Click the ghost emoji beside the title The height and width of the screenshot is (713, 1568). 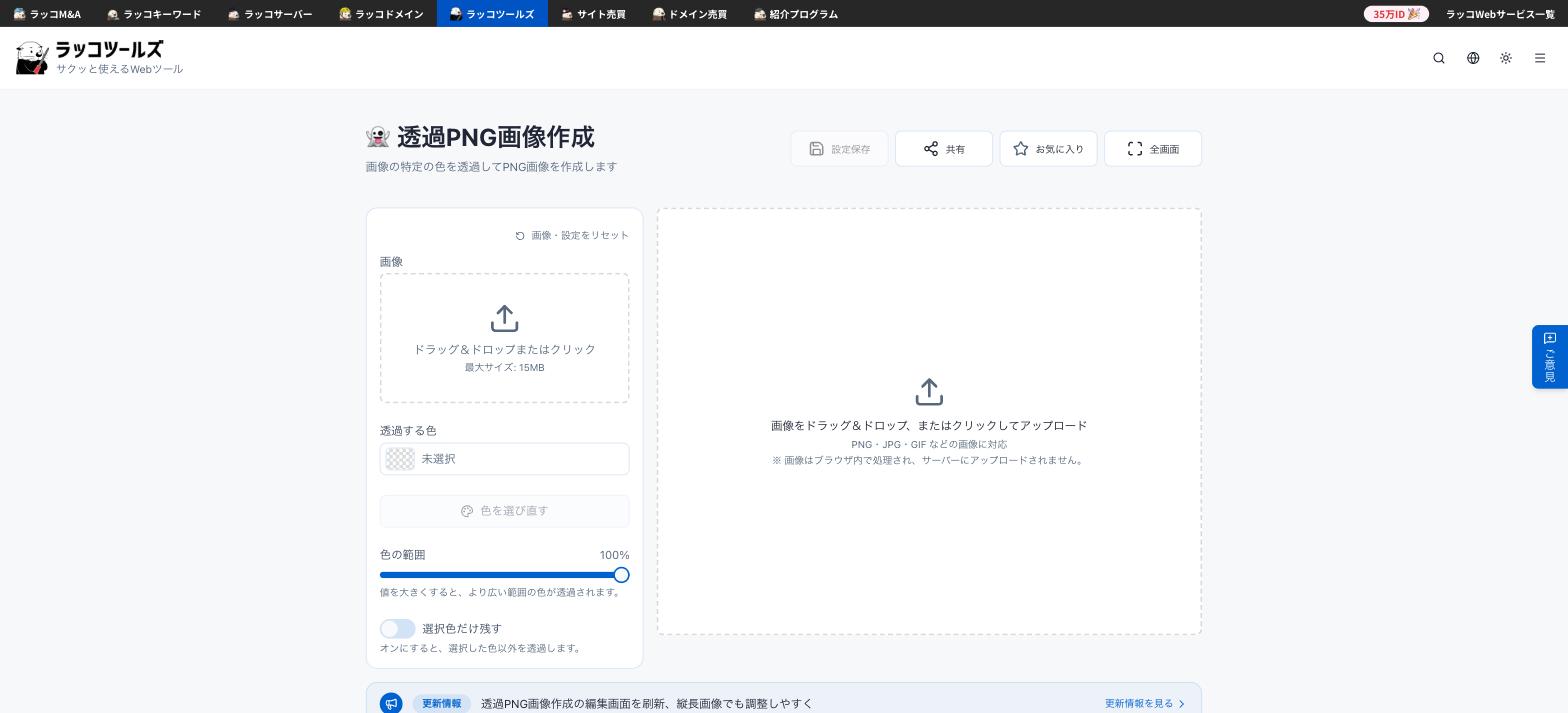coord(377,137)
